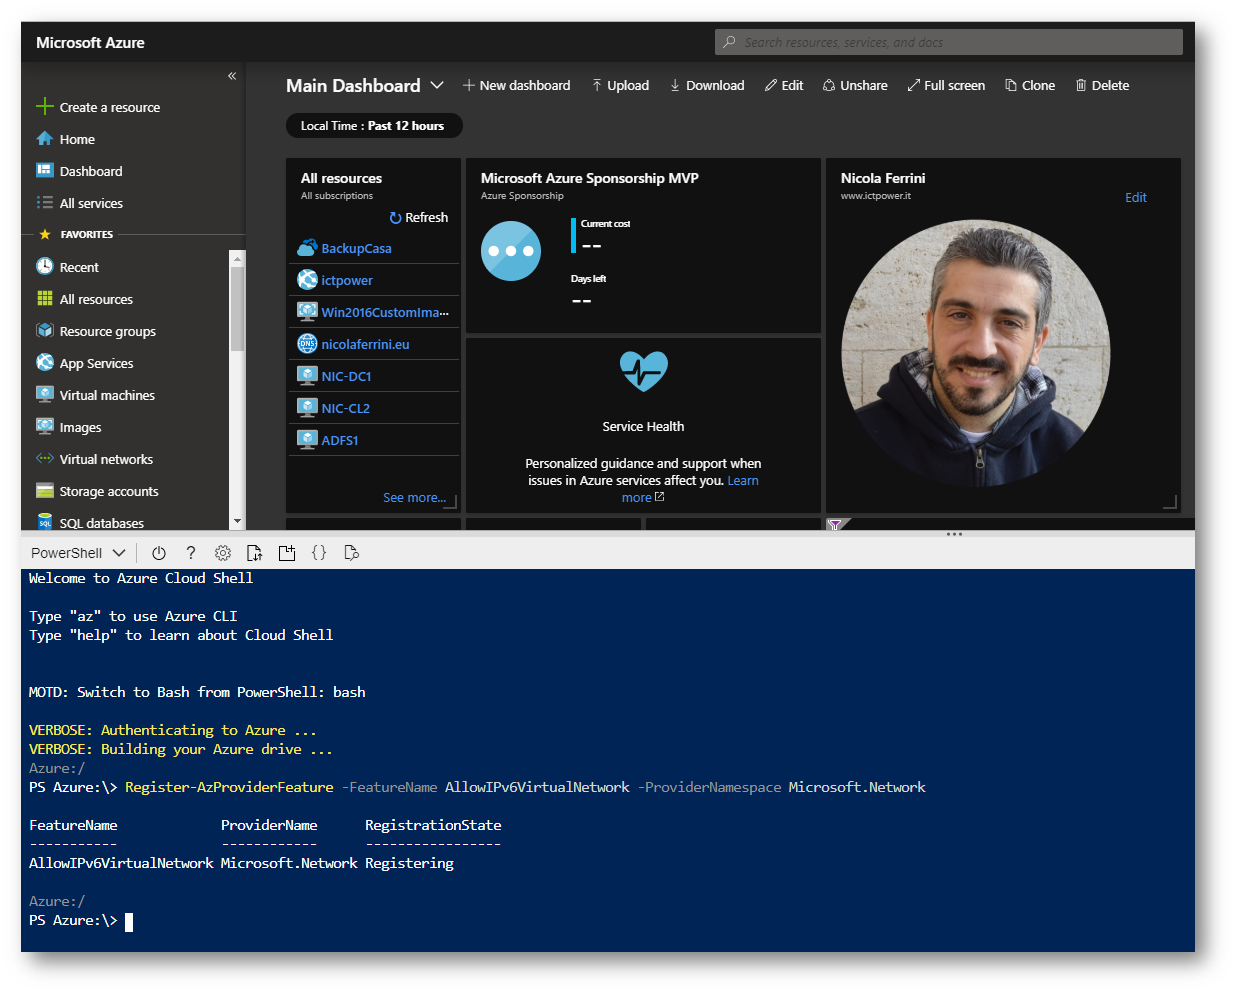Image resolution: width=1237 pixels, height=994 pixels.
Task: Restart Cloud Shell with the power icon
Action: tap(158, 553)
